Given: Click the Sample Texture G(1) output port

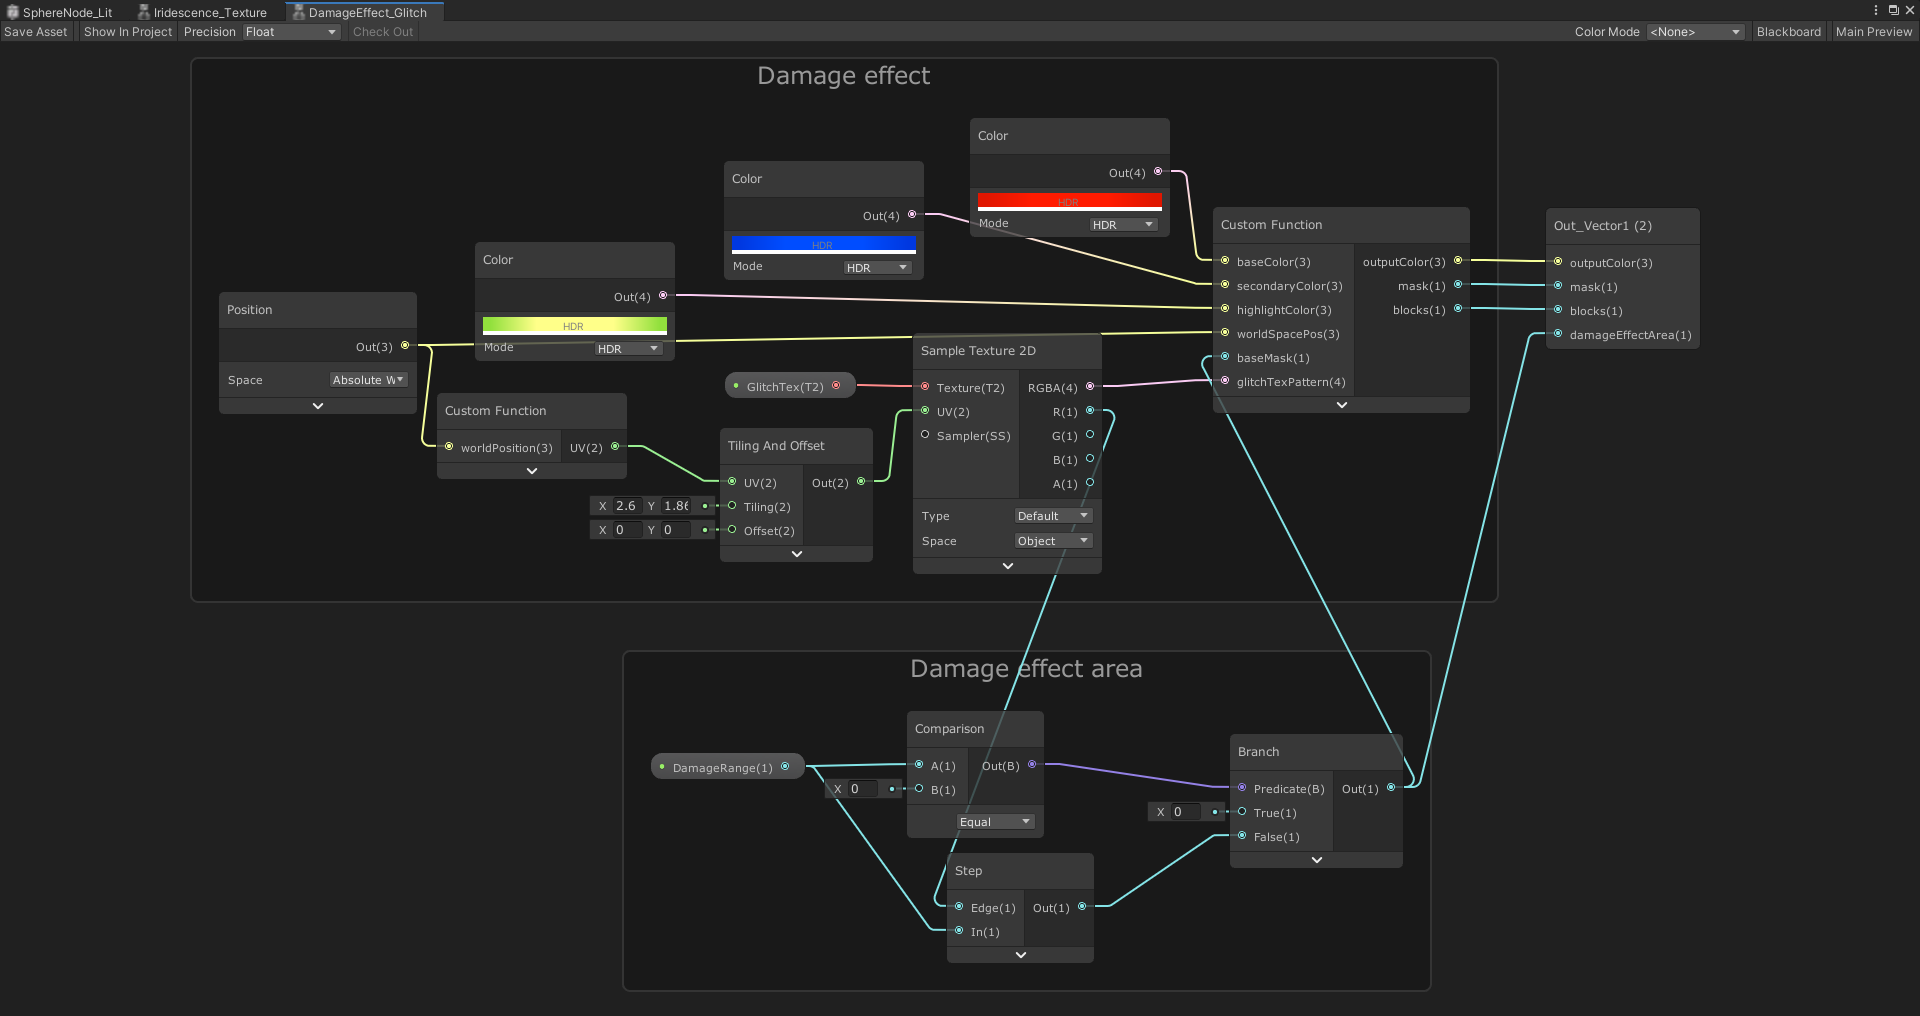Looking at the screenshot, I should (x=1090, y=435).
